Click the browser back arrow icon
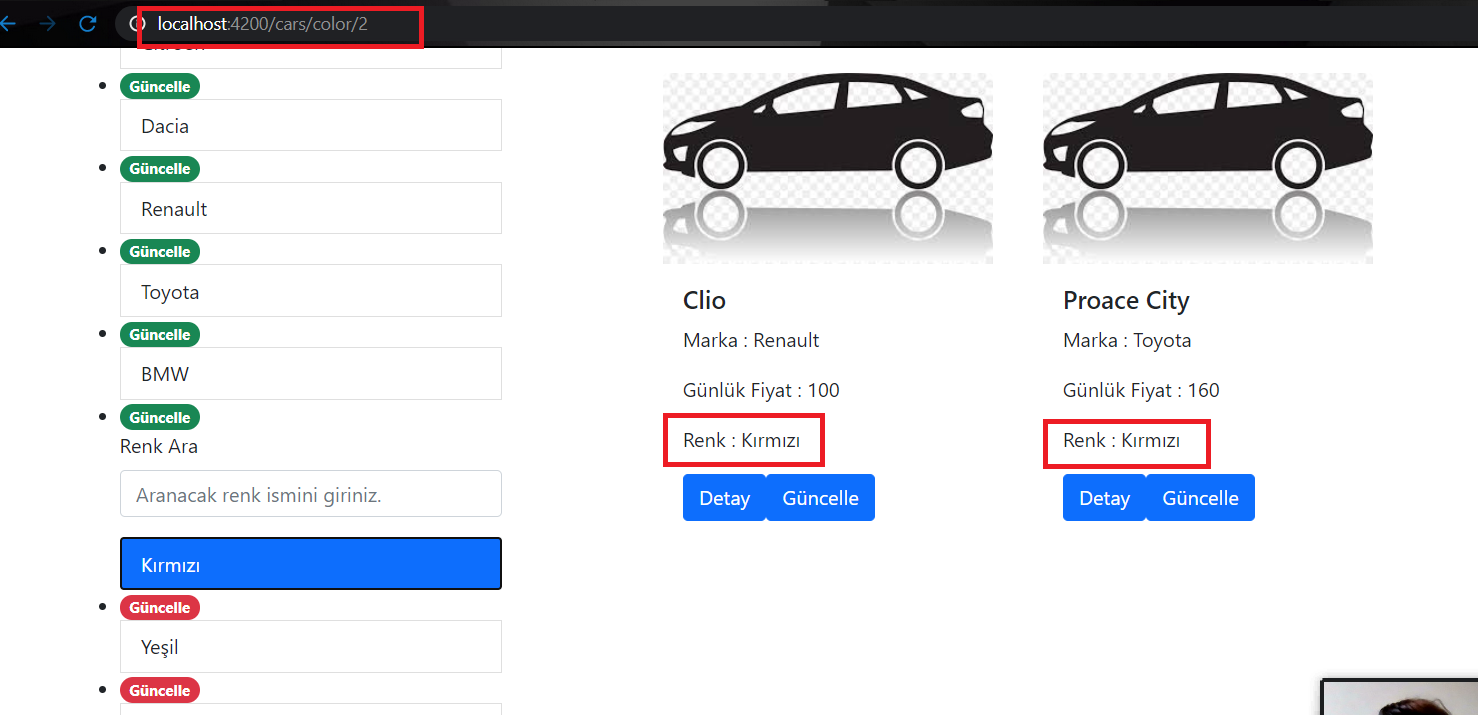1478x715 pixels. click(x=9, y=24)
